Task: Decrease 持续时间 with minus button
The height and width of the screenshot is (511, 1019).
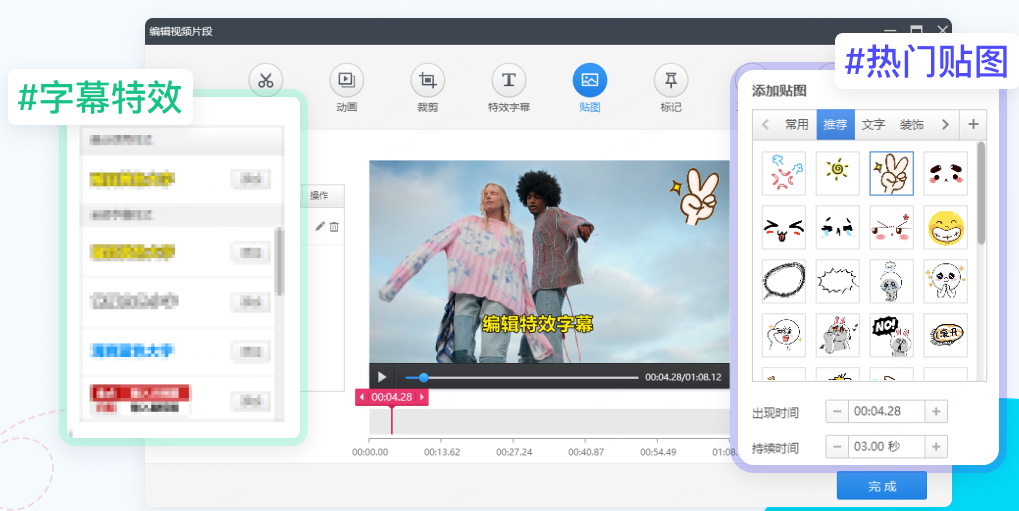Action: click(x=837, y=447)
